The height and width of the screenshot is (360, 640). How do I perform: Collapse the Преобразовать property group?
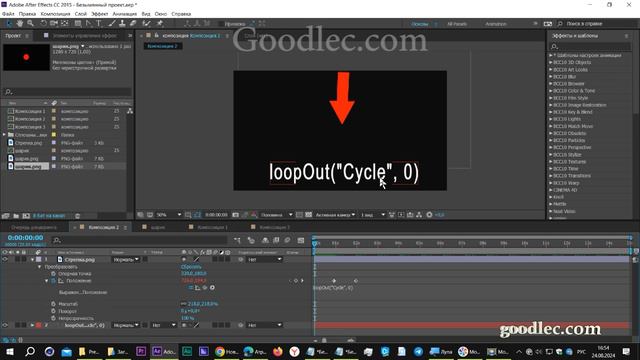coord(40,267)
